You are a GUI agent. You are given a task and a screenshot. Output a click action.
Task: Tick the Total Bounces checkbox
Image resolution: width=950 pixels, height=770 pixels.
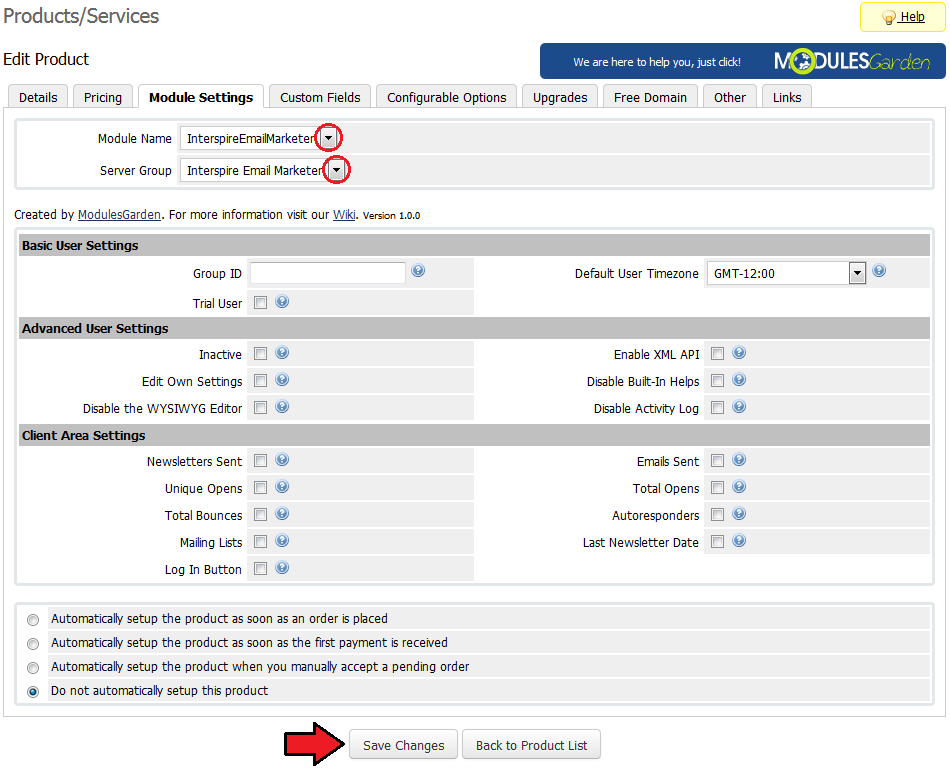(x=261, y=515)
